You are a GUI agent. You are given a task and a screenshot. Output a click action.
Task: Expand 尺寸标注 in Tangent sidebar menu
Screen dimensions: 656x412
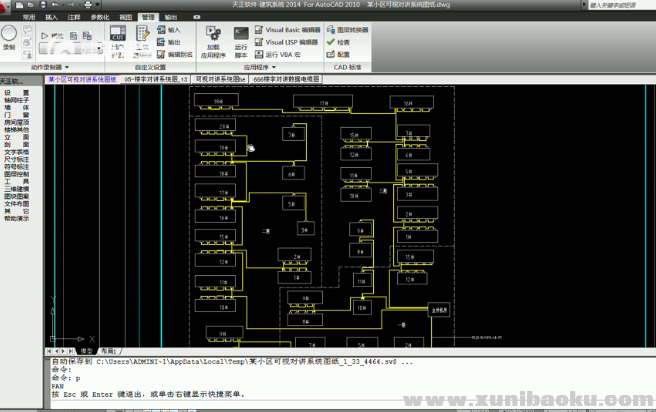point(16,157)
